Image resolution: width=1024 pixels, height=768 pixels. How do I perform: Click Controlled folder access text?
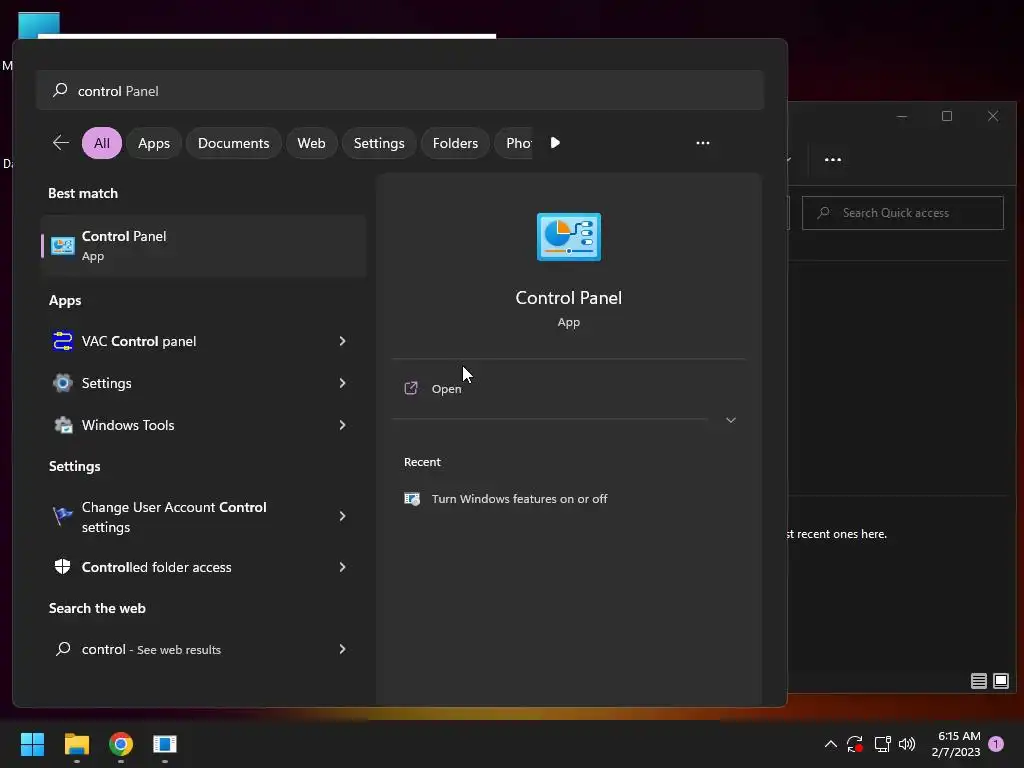coord(157,567)
